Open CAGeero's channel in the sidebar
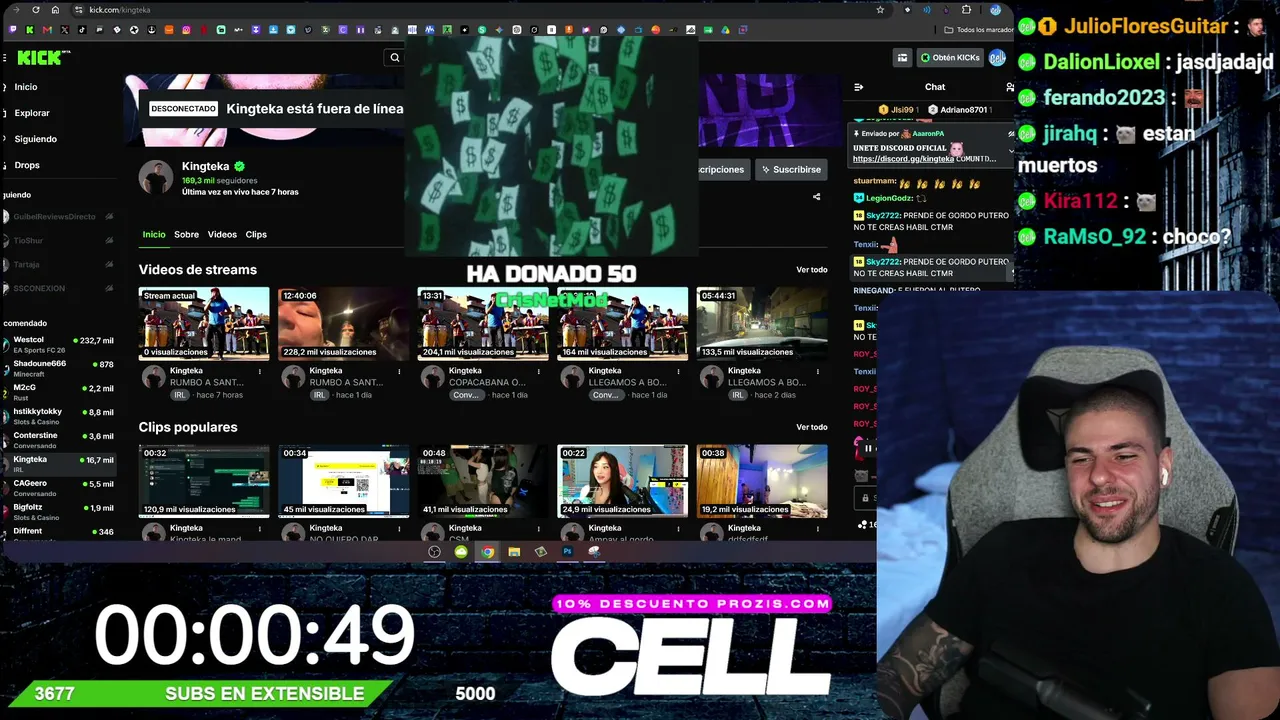This screenshot has height=720, width=1280. point(60,488)
